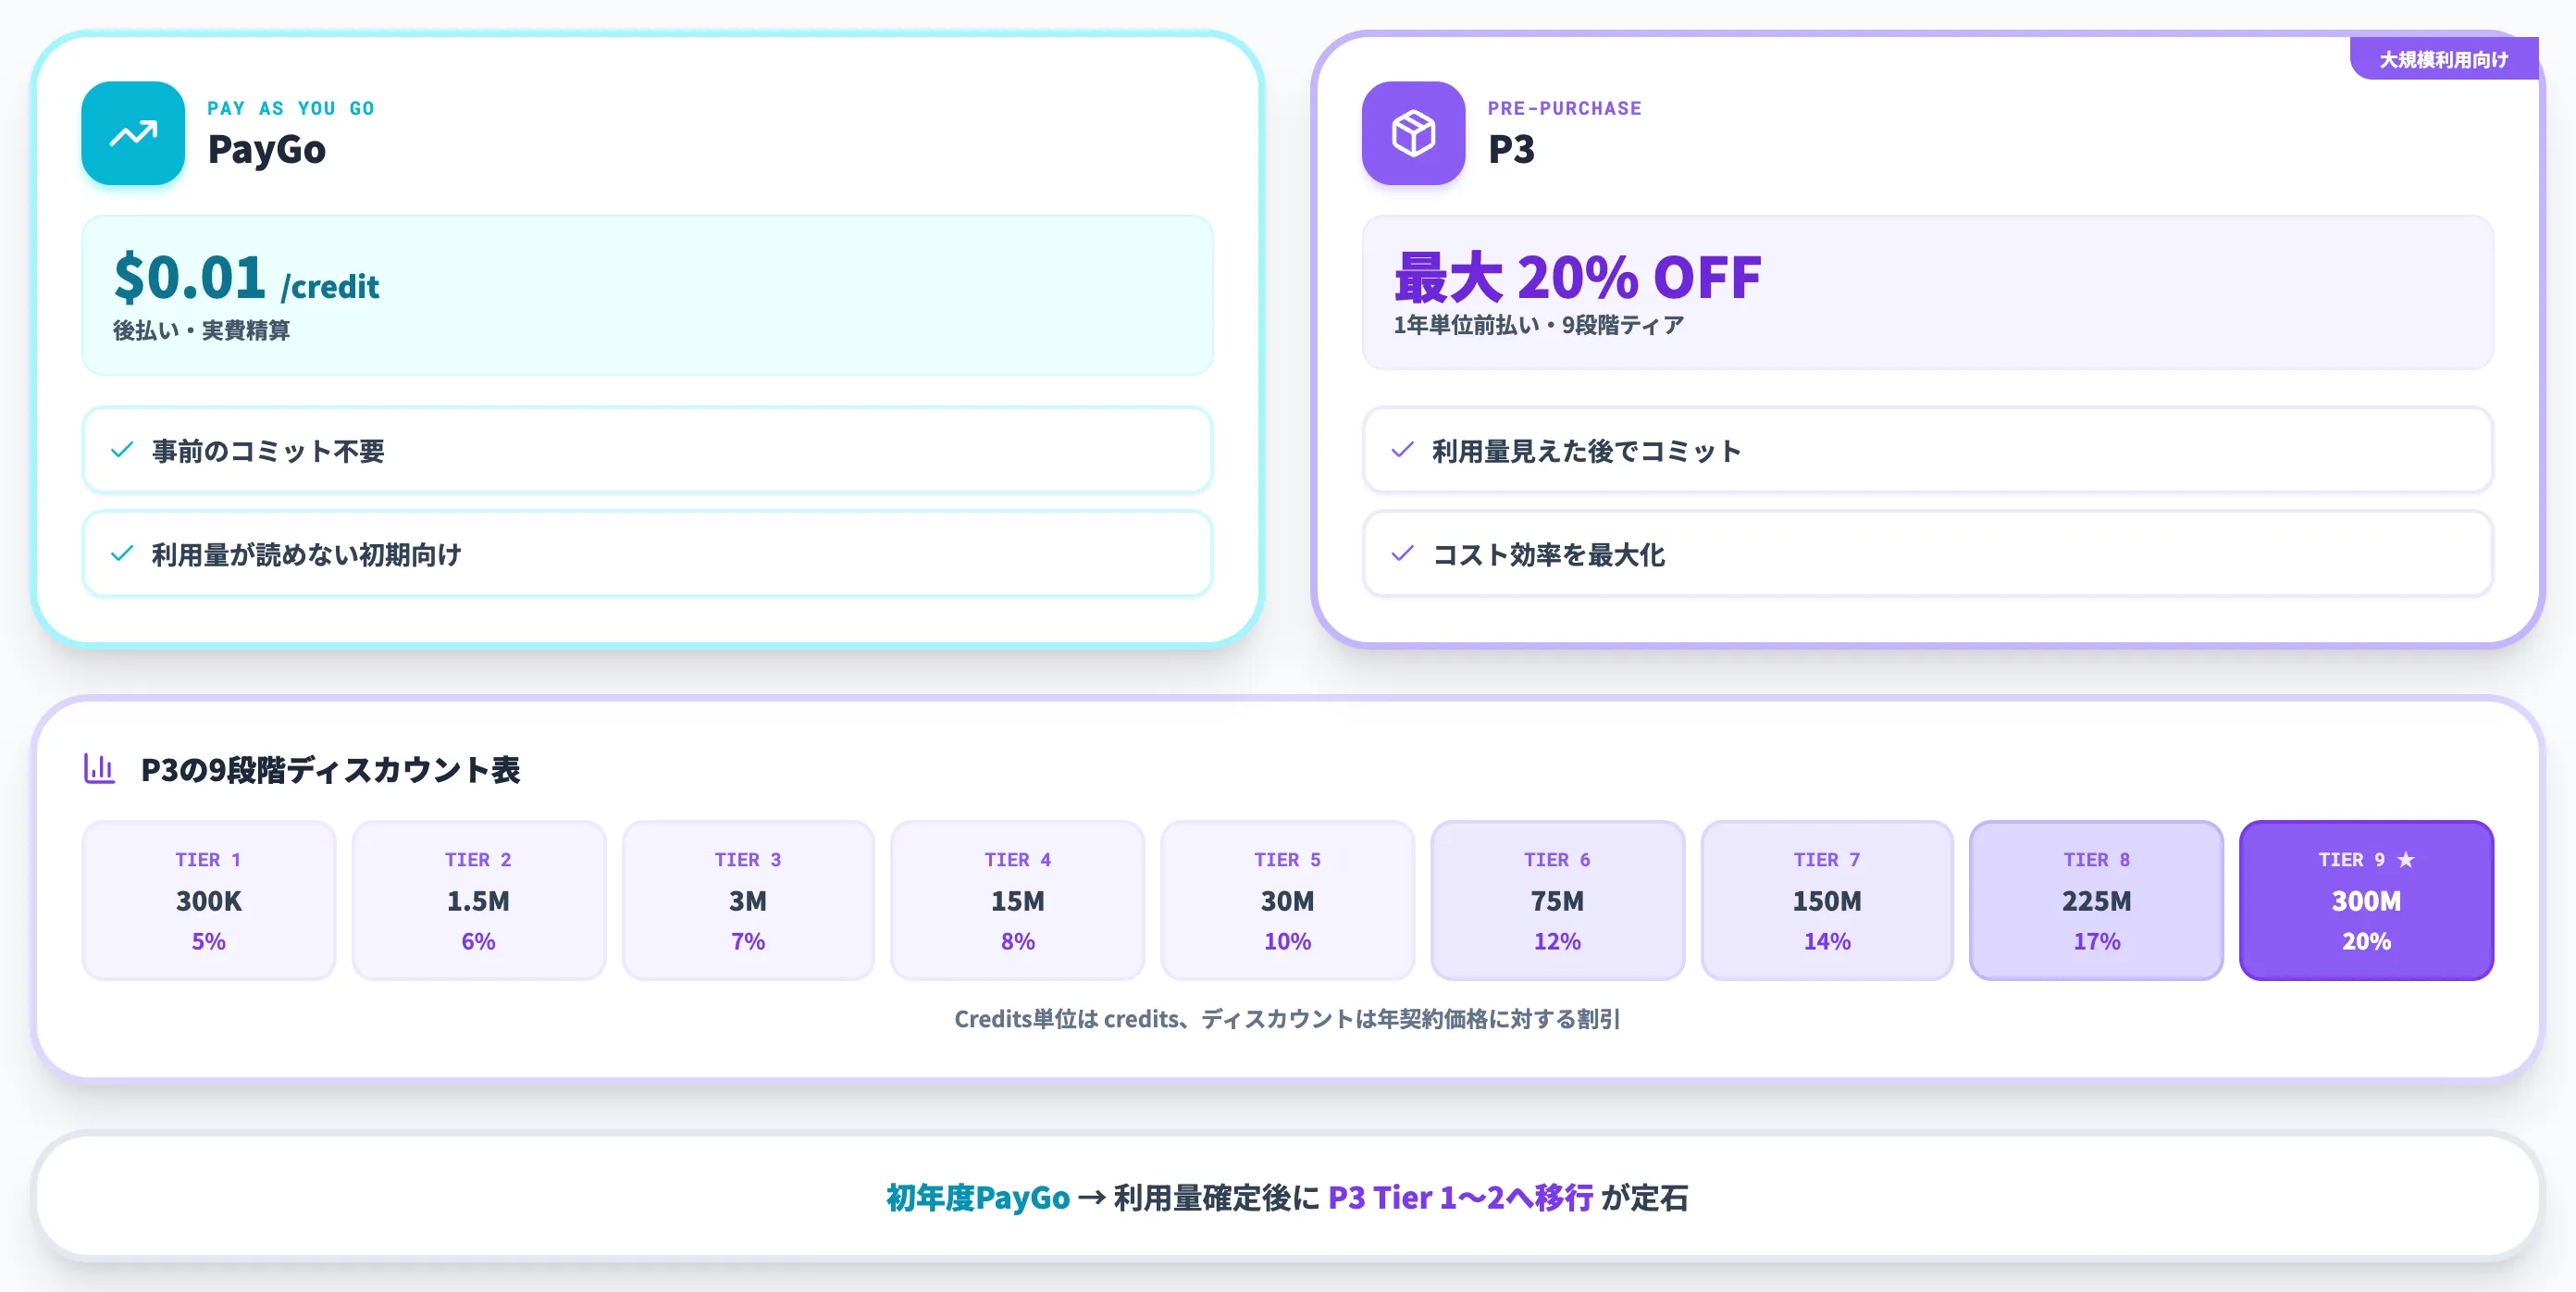Click the 利用量見えた後でコミット feature row
Screen dimensions: 2576x1292
1928,450
